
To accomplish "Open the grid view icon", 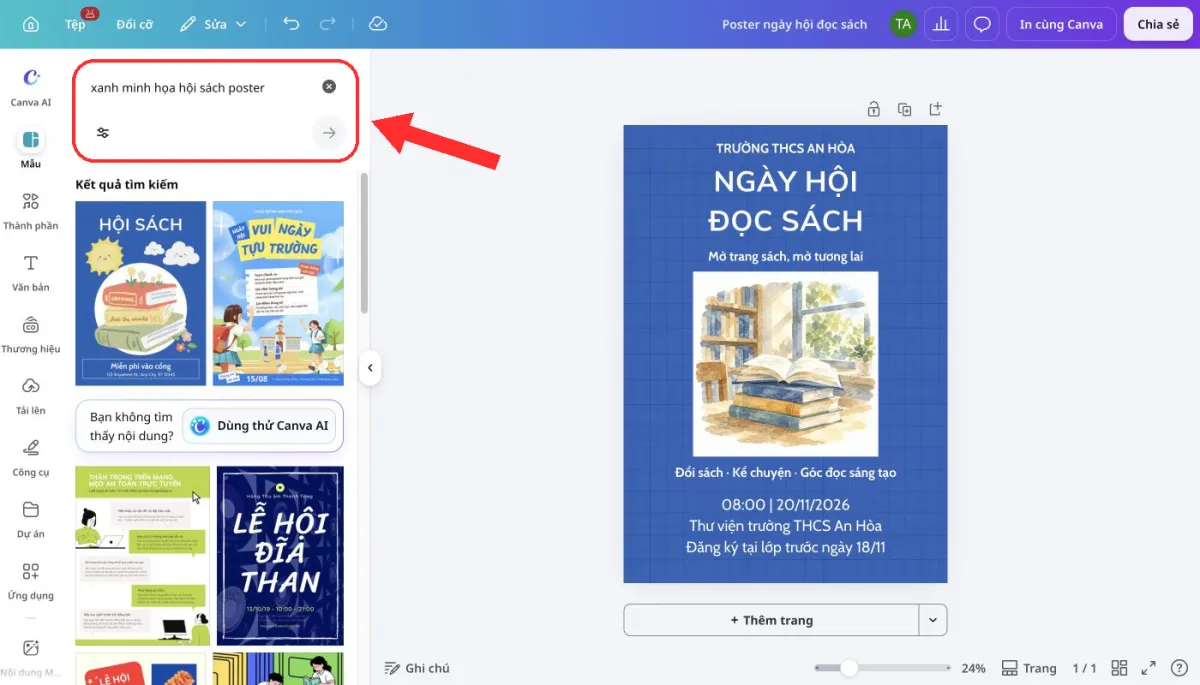I will pos(1119,668).
